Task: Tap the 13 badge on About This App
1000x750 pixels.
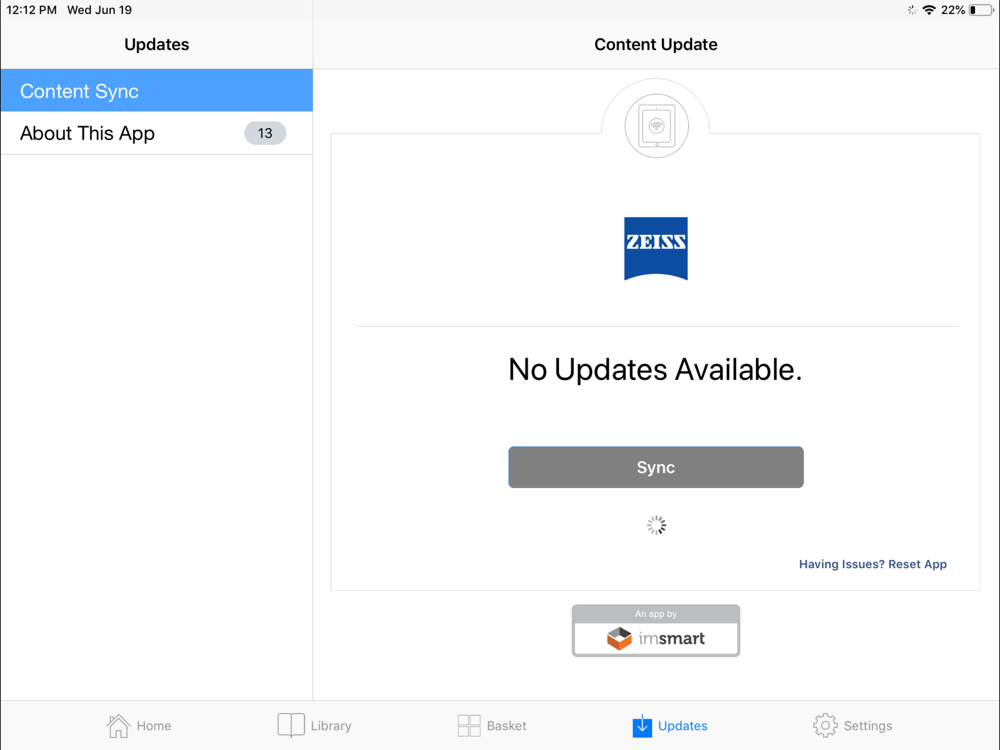Action: click(x=265, y=133)
